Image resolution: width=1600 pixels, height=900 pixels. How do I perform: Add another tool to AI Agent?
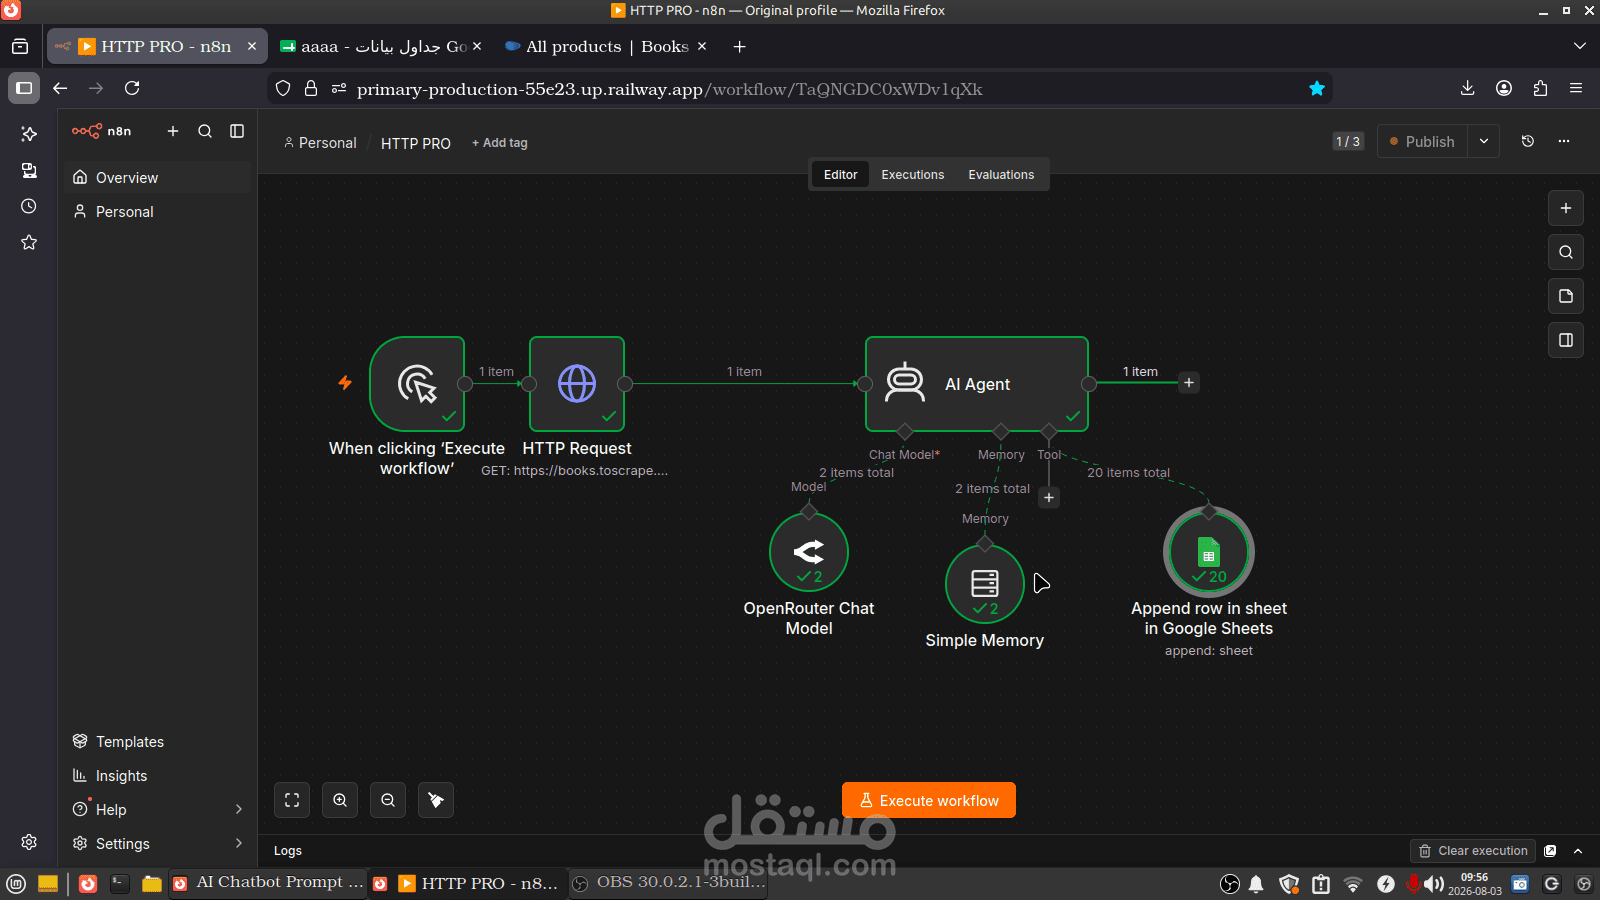click(1049, 497)
